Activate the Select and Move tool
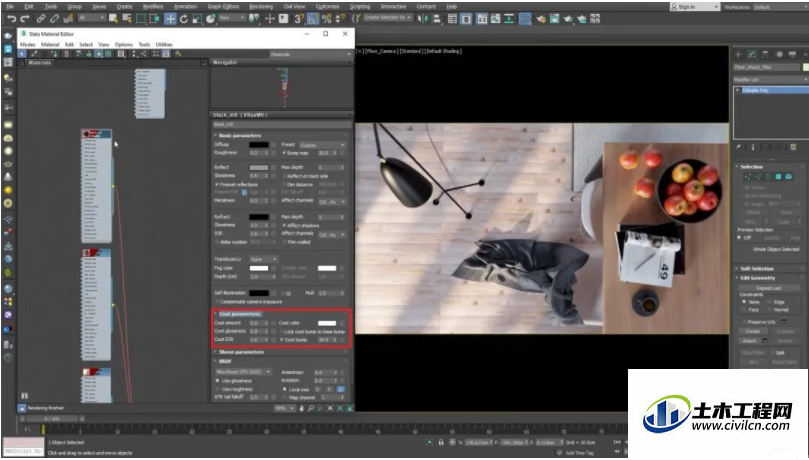 point(170,19)
